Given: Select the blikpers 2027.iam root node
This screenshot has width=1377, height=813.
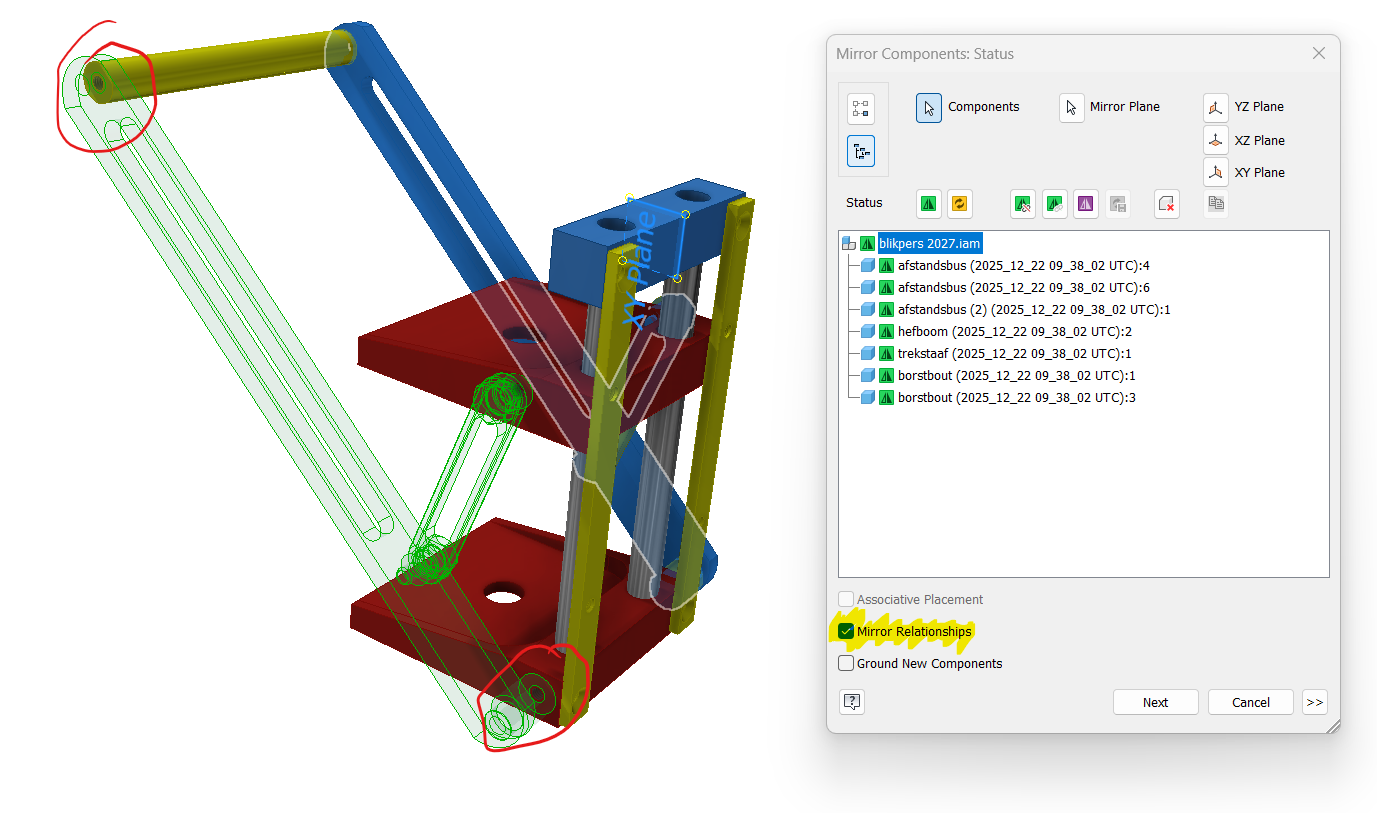Looking at the screenshot, I should click(929, 243).
